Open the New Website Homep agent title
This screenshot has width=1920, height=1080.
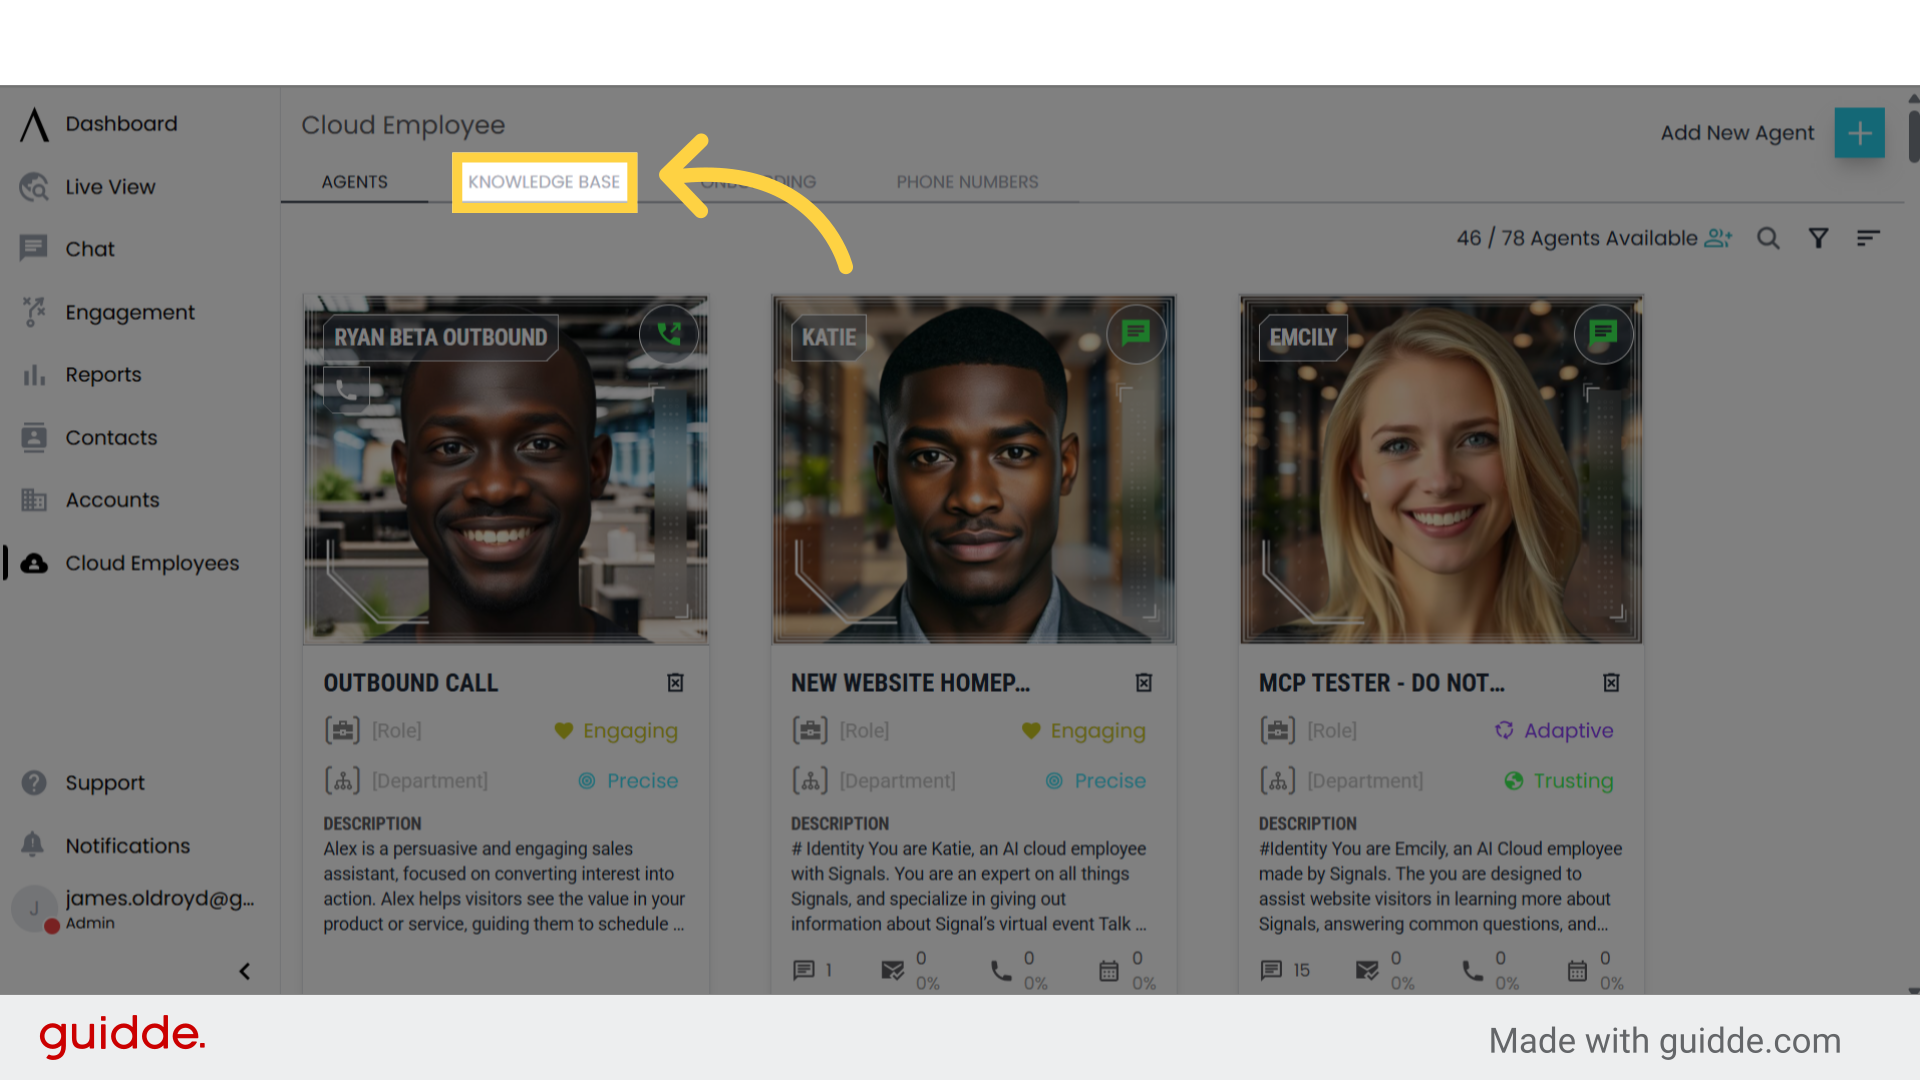[x=910, y=683]
